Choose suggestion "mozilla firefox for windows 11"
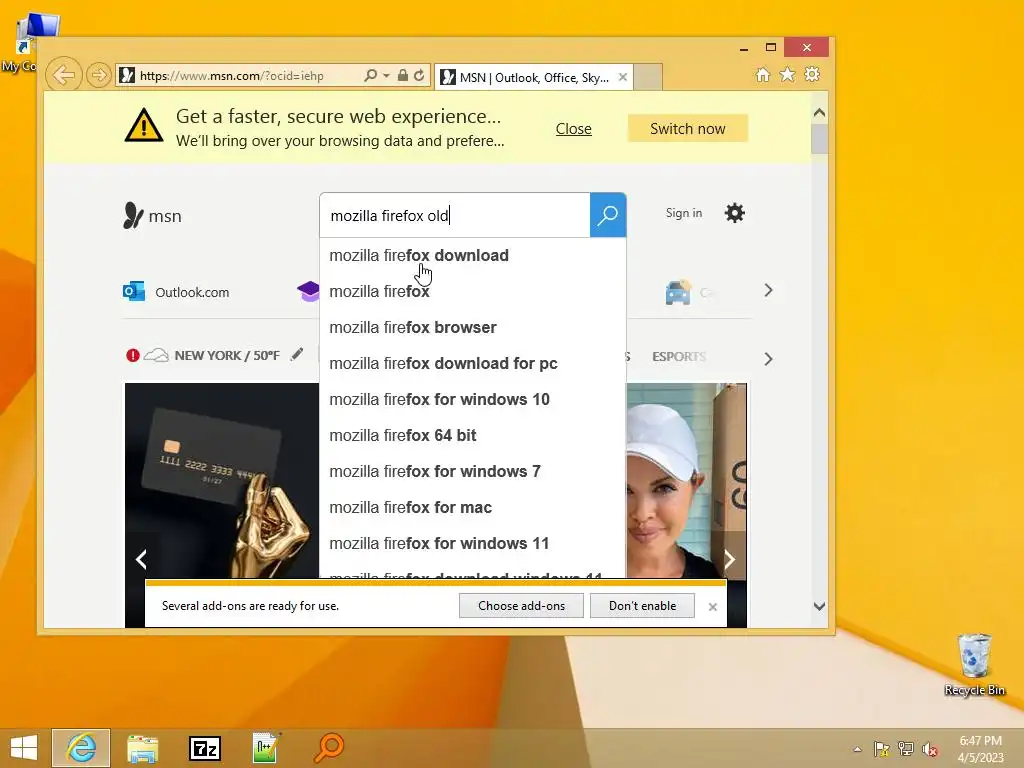This screenshot has width=1024, height=768. pos(472,543)
